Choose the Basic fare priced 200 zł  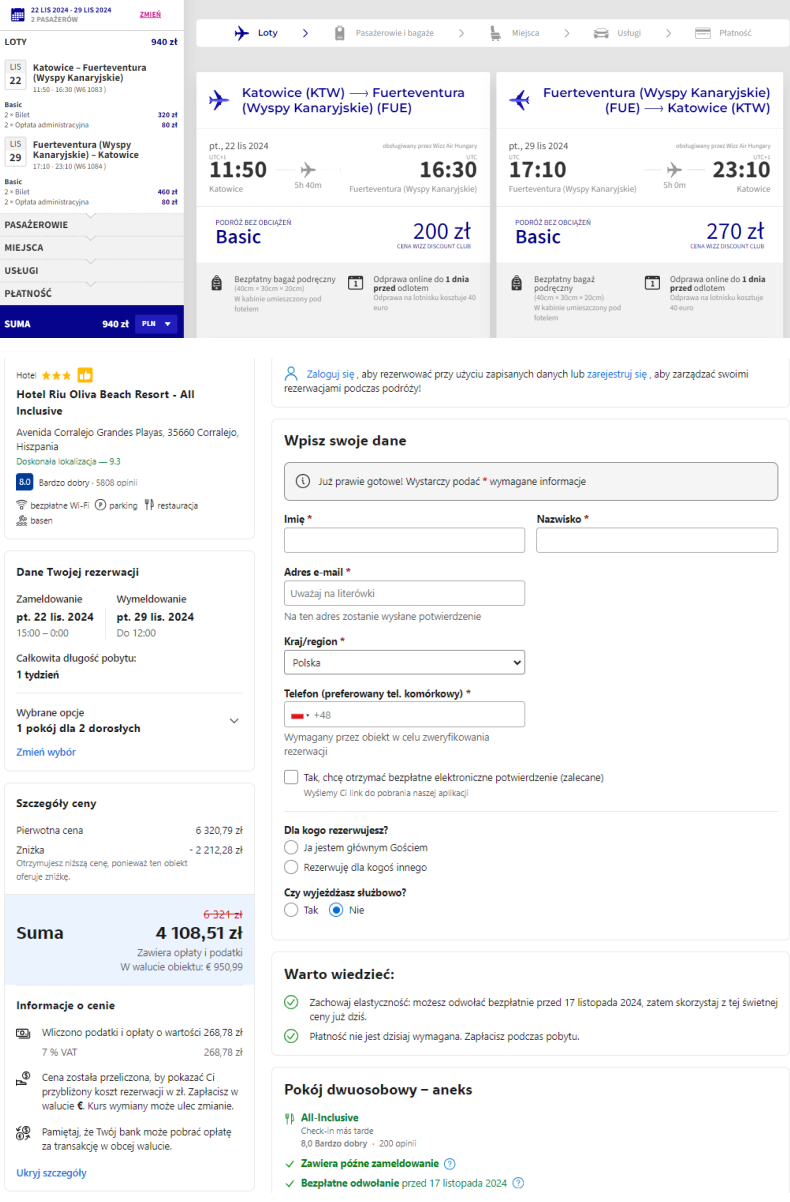(343, 234)
